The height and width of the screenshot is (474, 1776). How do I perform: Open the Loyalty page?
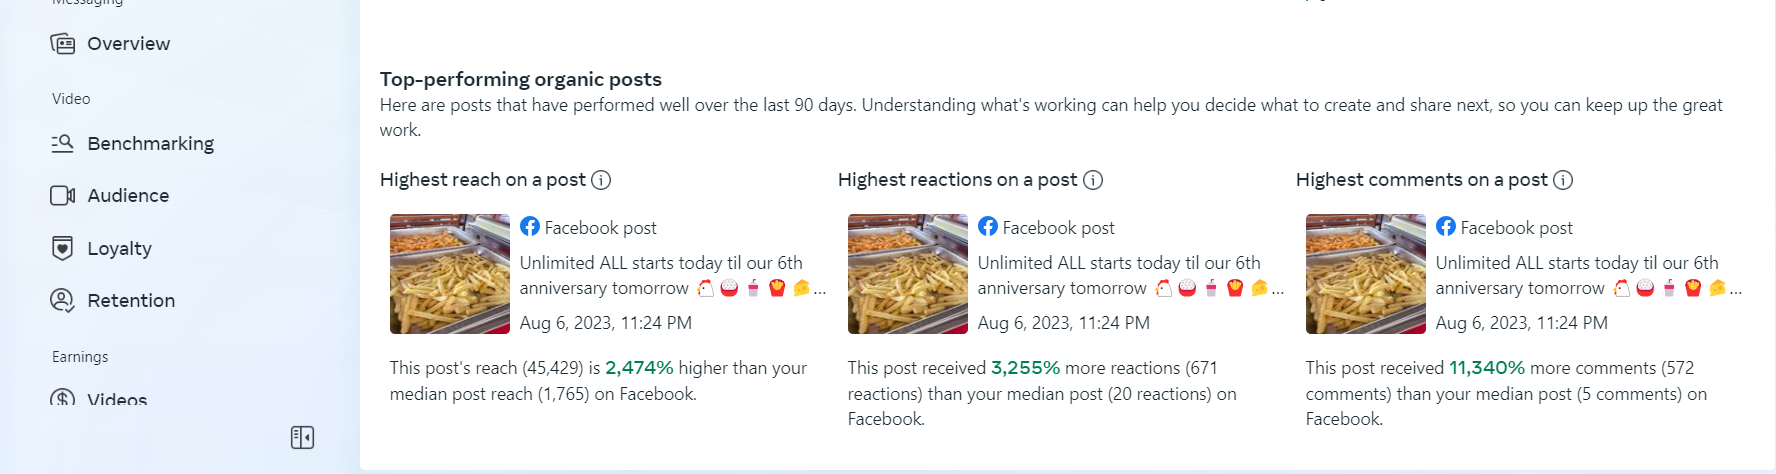coord(119,248)
